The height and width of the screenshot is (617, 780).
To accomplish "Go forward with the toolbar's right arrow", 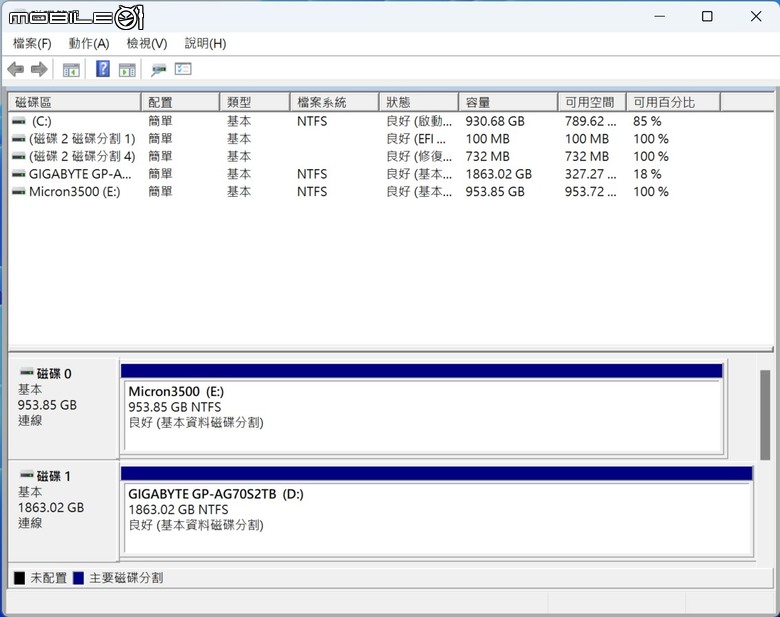I will point(39,69).
